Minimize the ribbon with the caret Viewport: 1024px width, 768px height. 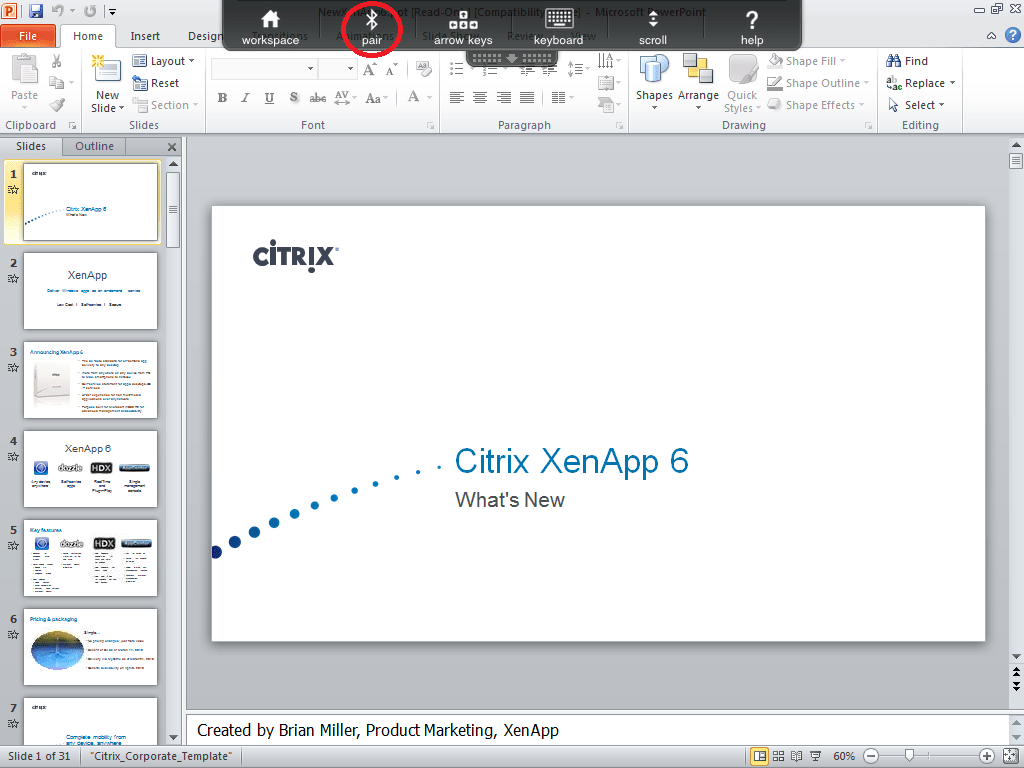coord(991,37)
